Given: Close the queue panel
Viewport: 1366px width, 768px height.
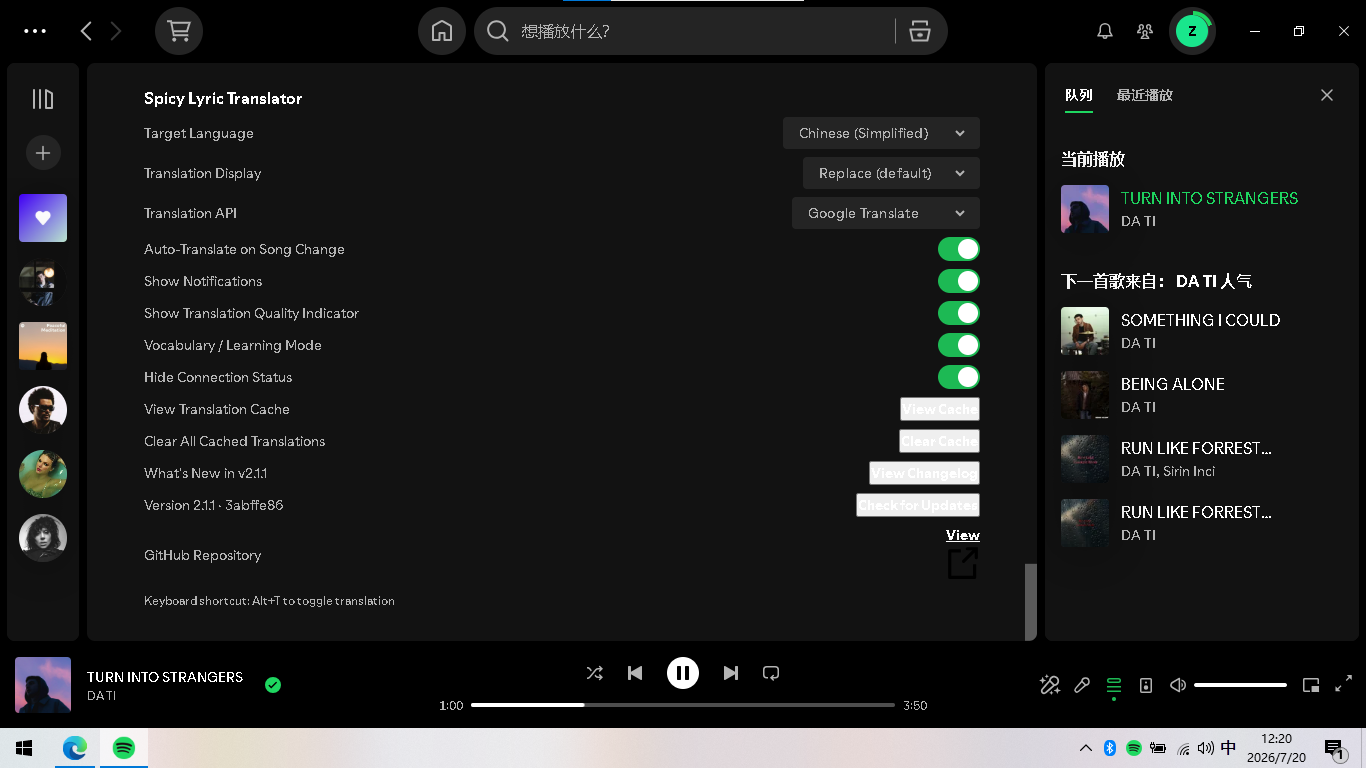Looking at the screenshot, I should (1327, 95).
